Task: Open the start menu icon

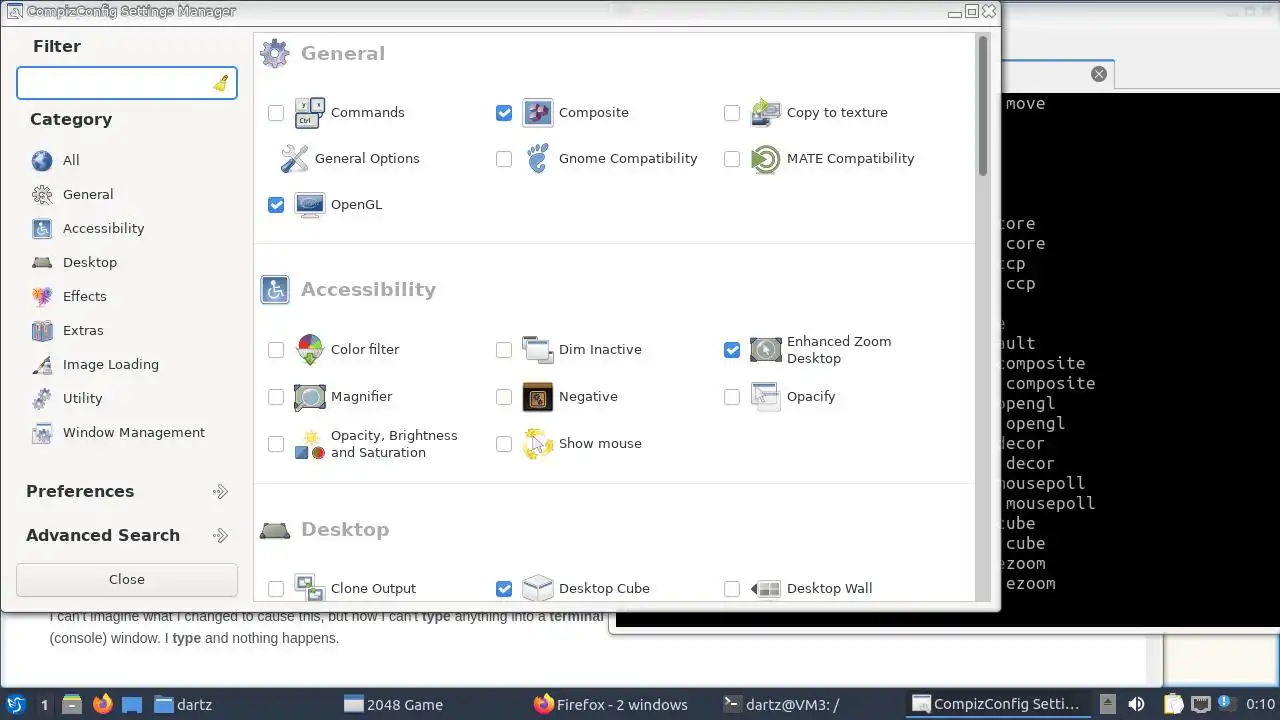Action: (x=16, y=704)
